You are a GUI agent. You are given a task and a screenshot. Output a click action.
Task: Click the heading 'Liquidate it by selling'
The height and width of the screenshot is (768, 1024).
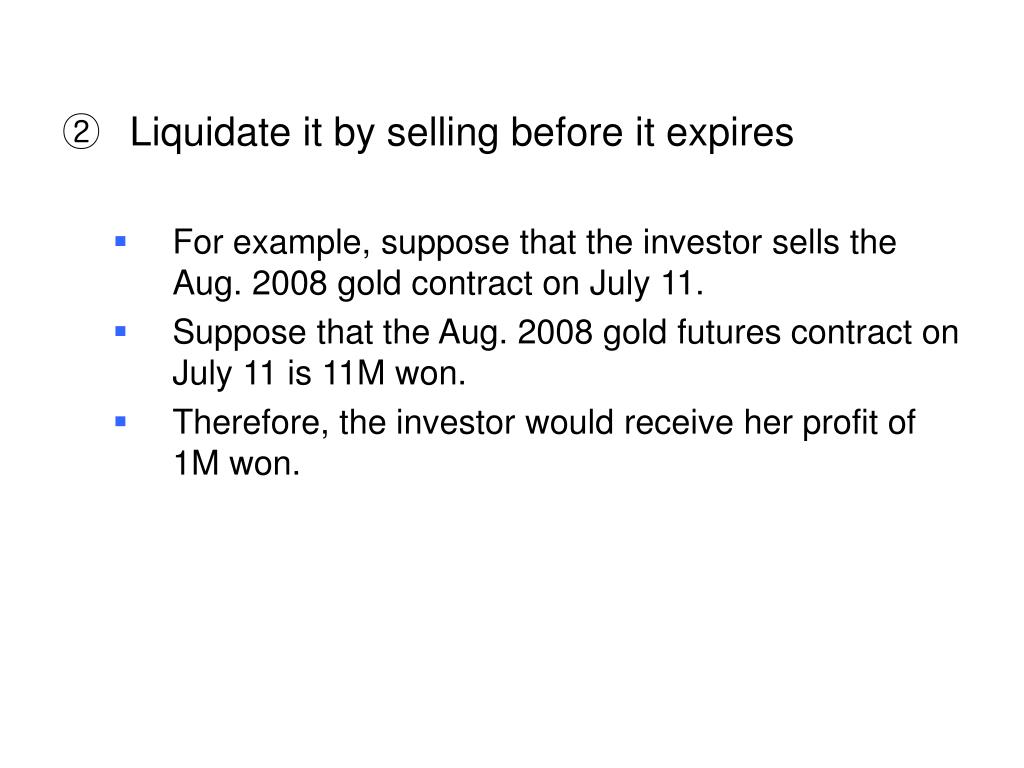(x=315, y=134)
